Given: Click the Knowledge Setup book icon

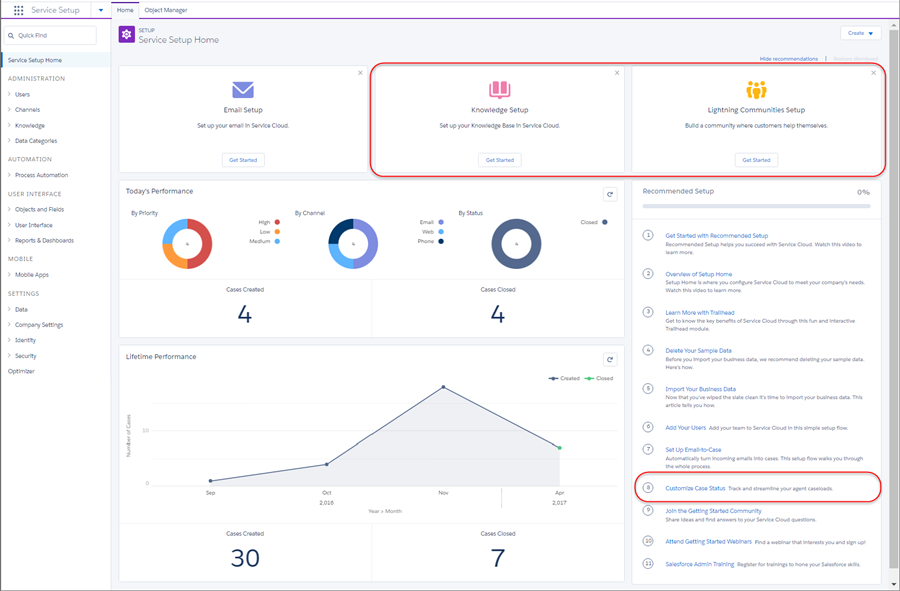Looking at the screenshot, I should (499, 90).
